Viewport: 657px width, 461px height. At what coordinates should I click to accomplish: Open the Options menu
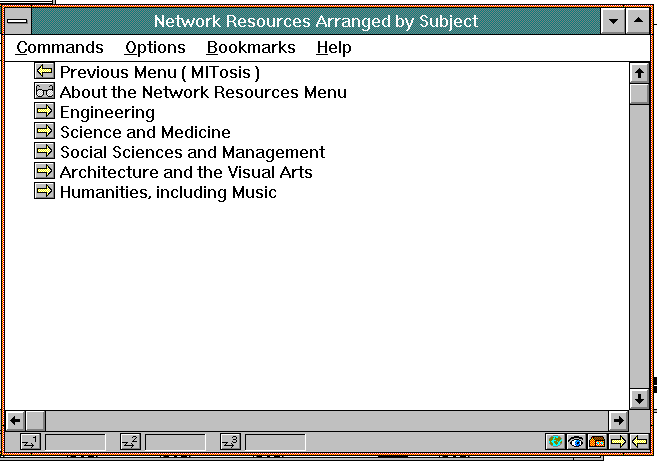pyautogui.click(x=155, y=47)
